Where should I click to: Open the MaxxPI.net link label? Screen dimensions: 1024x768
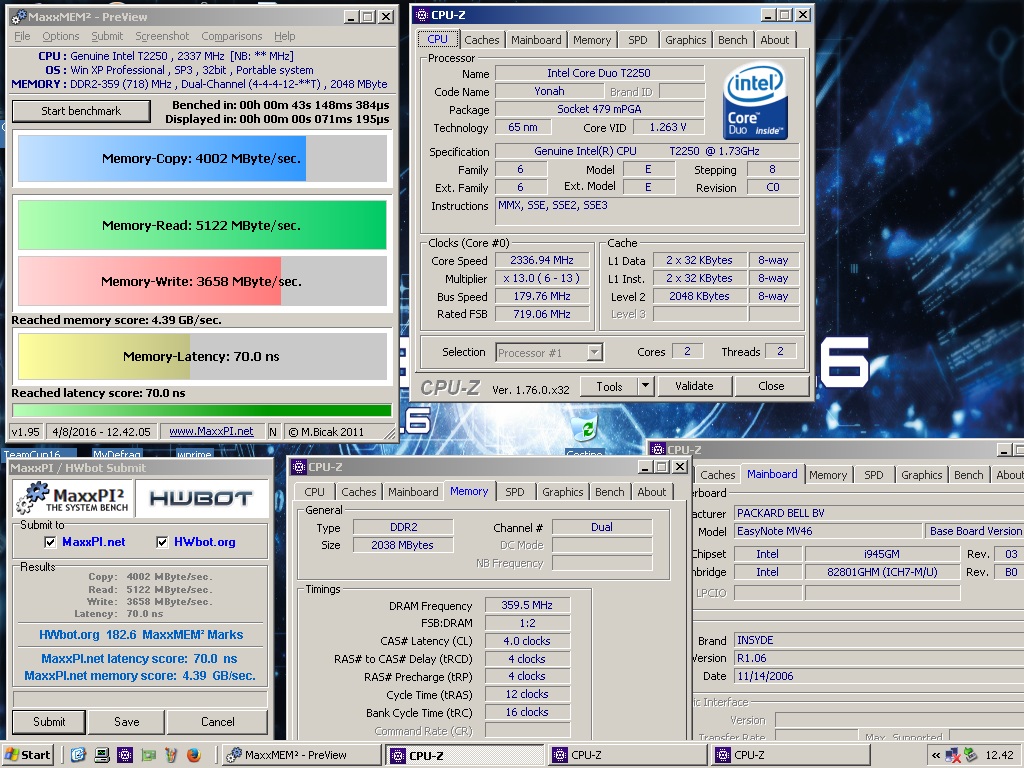(x=93, y=542)
